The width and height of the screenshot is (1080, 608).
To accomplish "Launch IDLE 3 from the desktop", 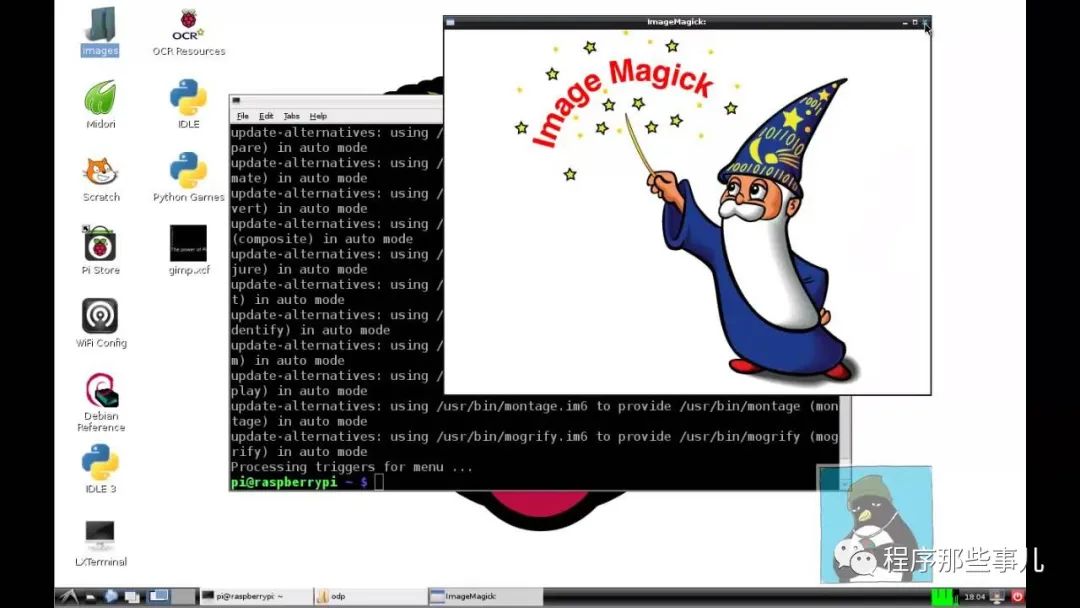I will (x=101, y=470).
